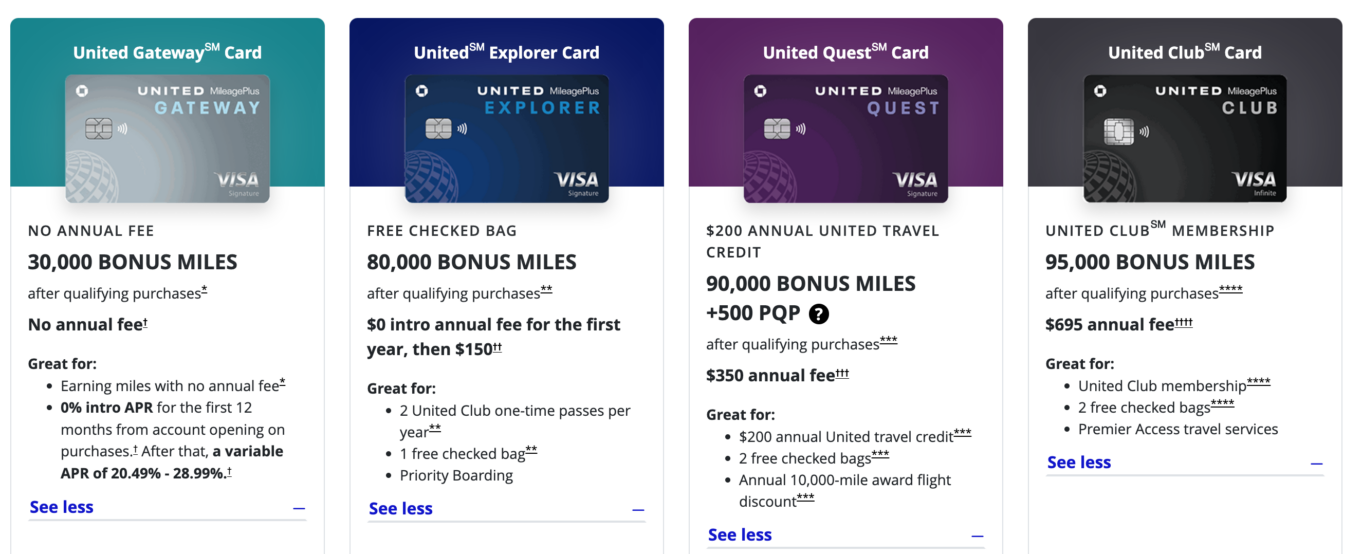This screenshot has width=1362, height=554.
Task: Click the PQP question mark help icon
Action: tap(819, 314)
